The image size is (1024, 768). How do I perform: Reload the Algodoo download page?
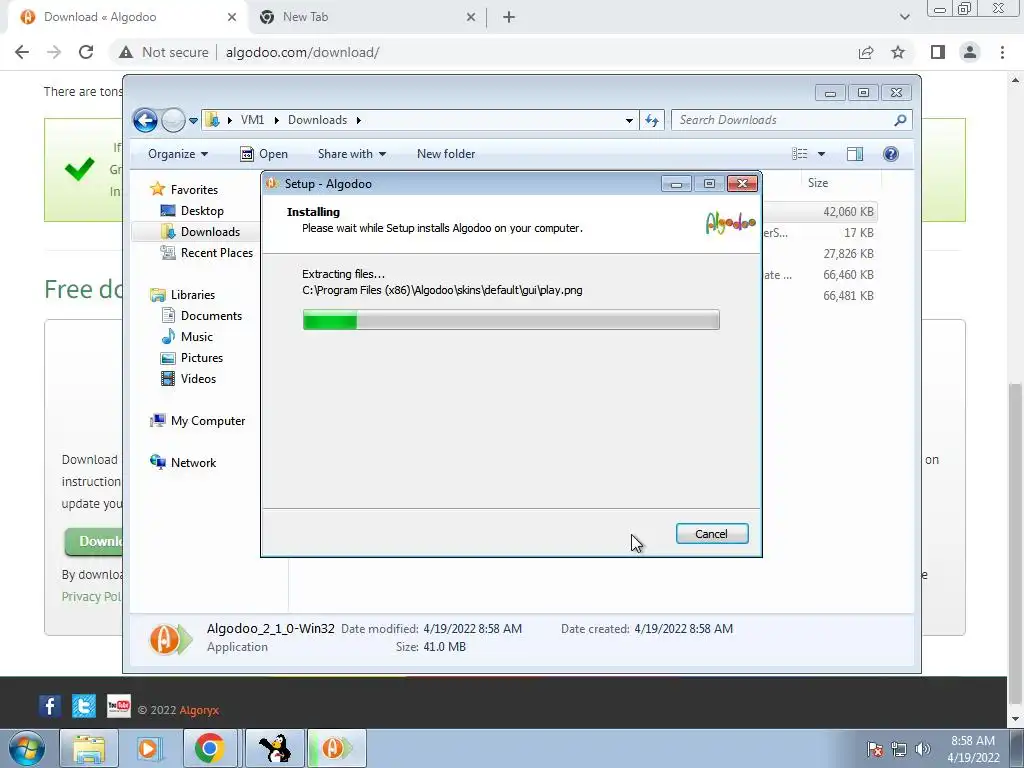click(x=86, y=52)
